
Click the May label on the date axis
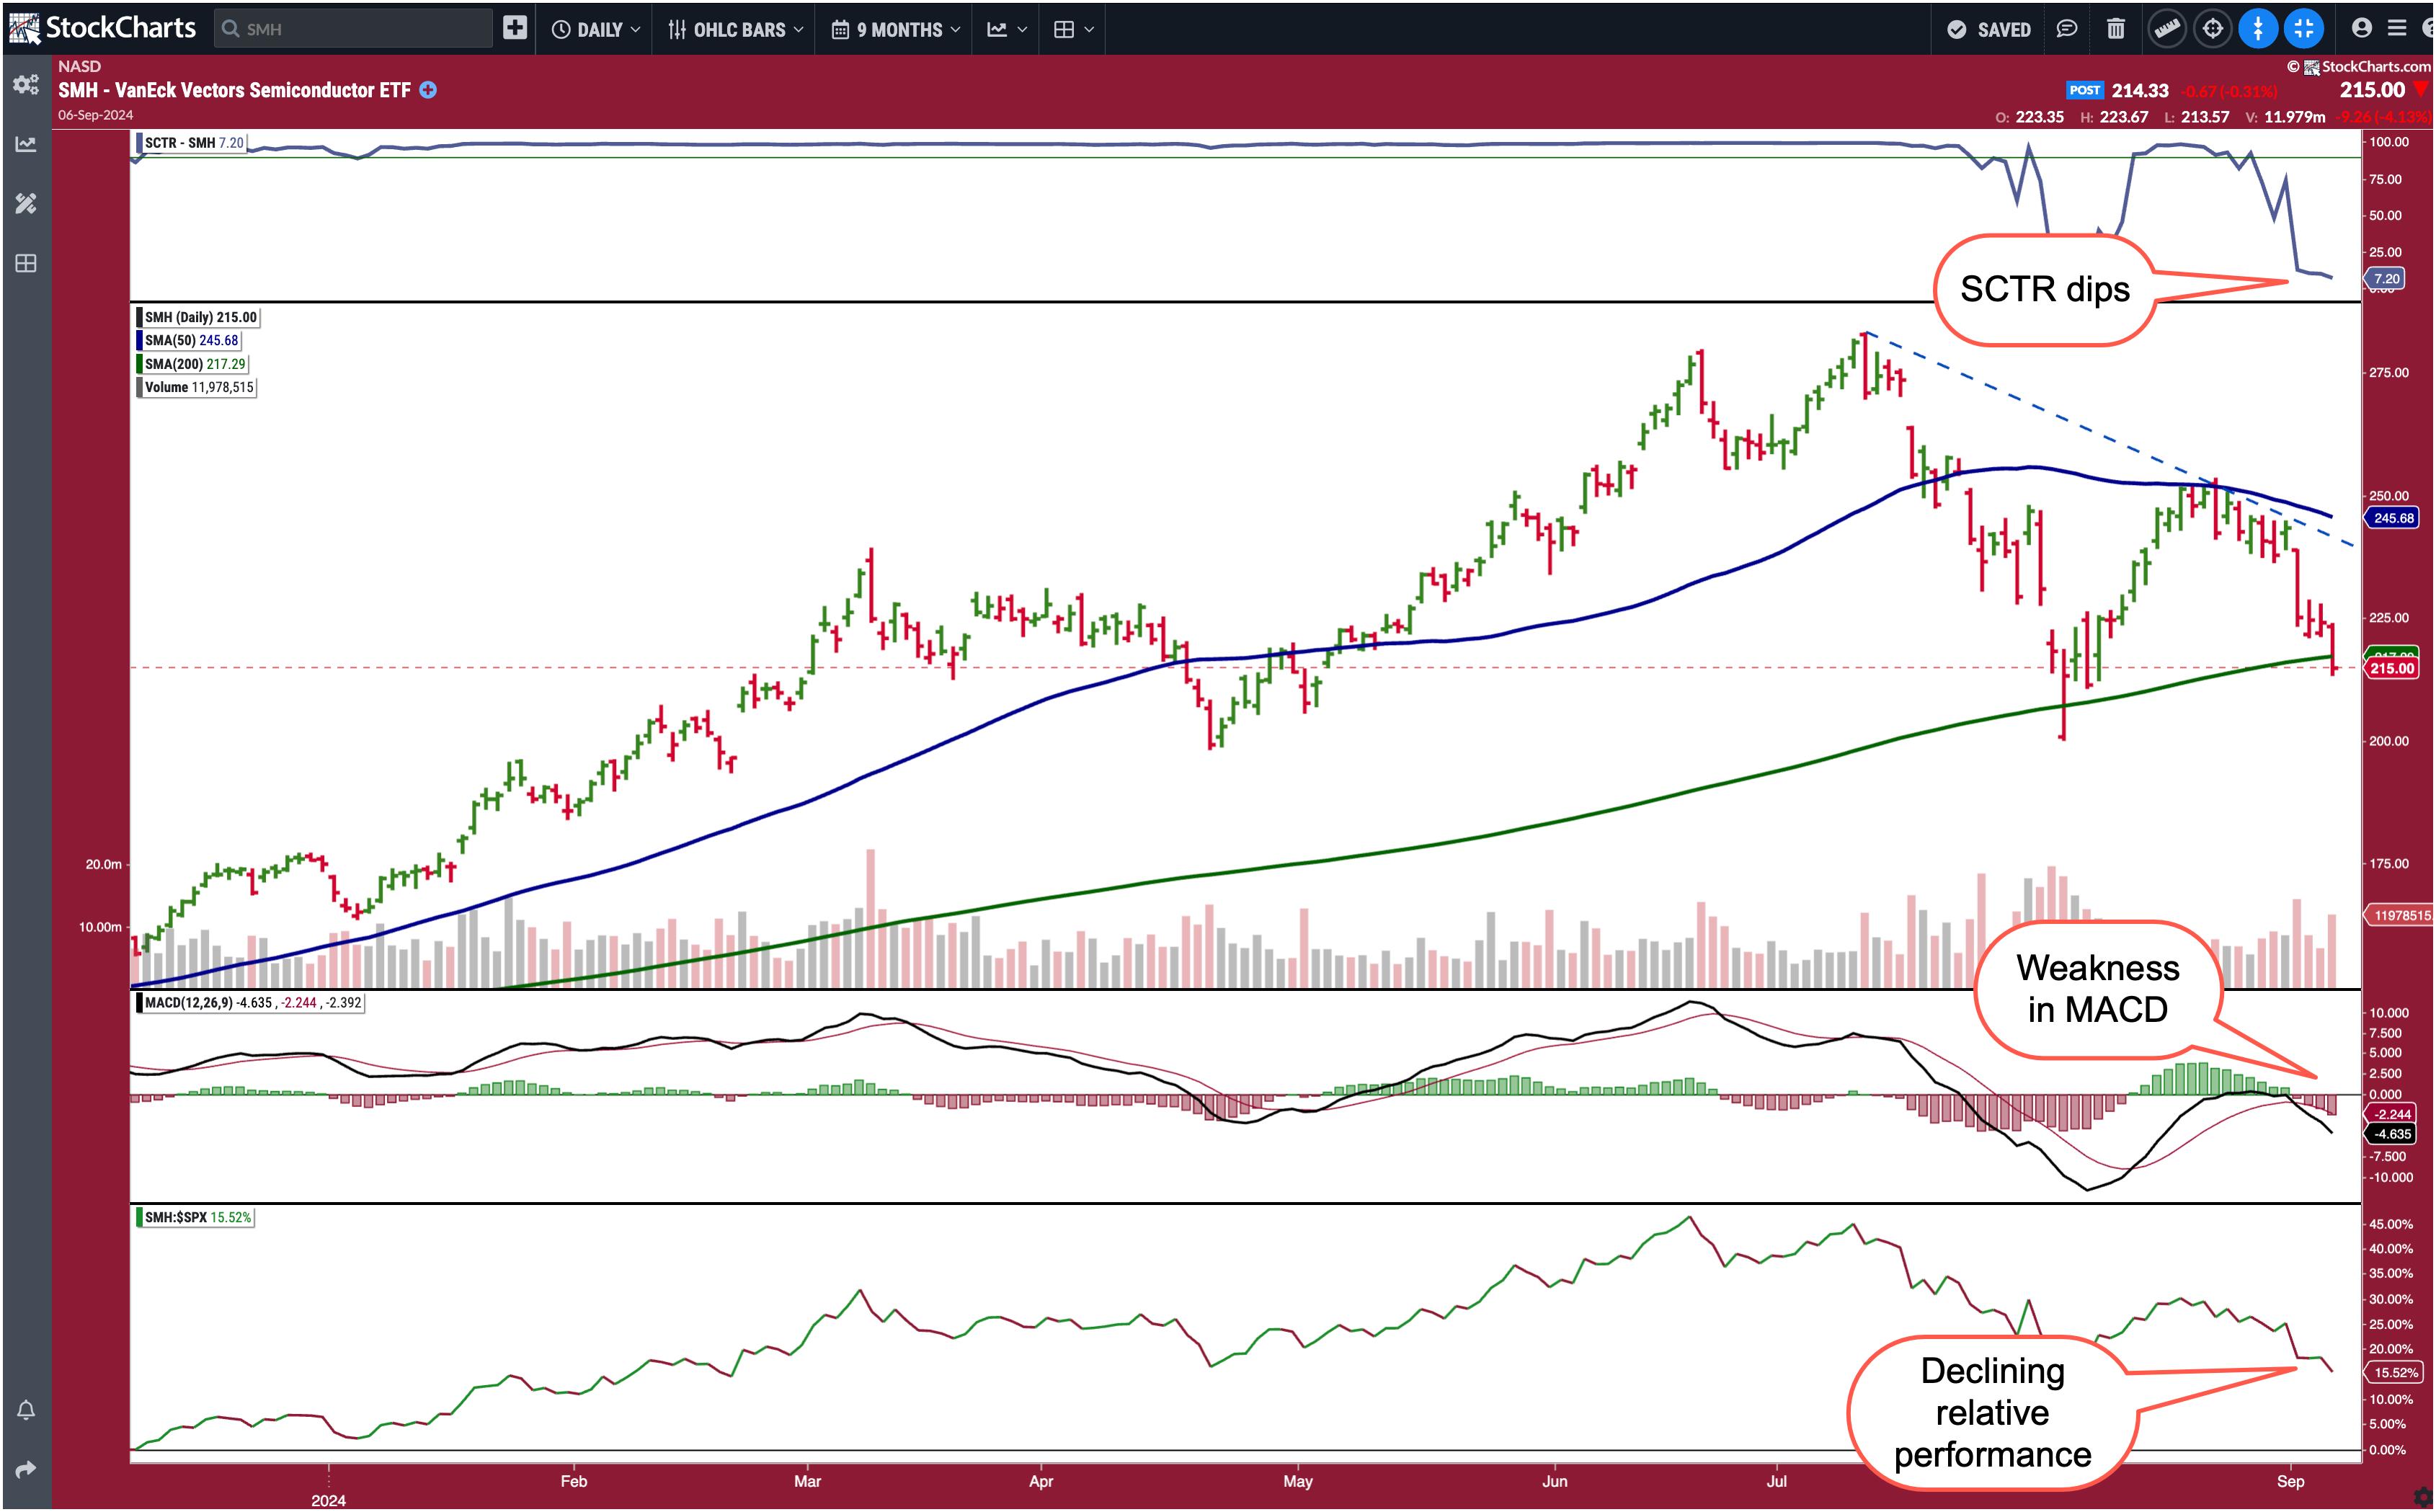tap(1297, 1481)
